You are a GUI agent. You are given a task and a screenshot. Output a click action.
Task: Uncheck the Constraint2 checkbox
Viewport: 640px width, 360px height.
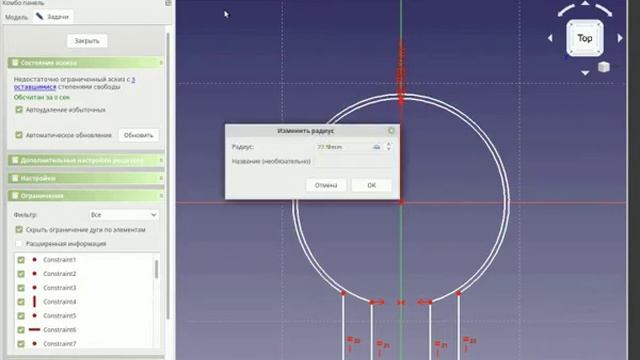click(x=21, y=273)
